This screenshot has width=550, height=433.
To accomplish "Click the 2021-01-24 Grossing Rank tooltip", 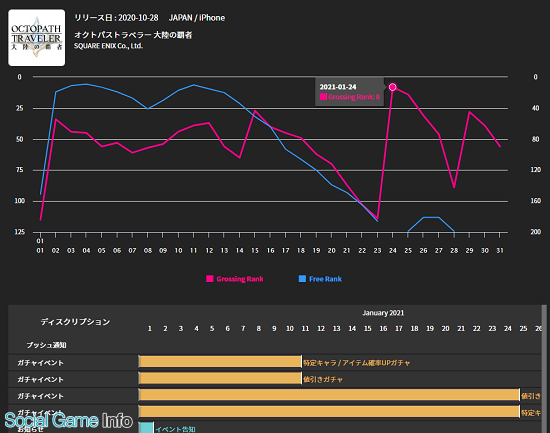I will click(x=349, y=92).
